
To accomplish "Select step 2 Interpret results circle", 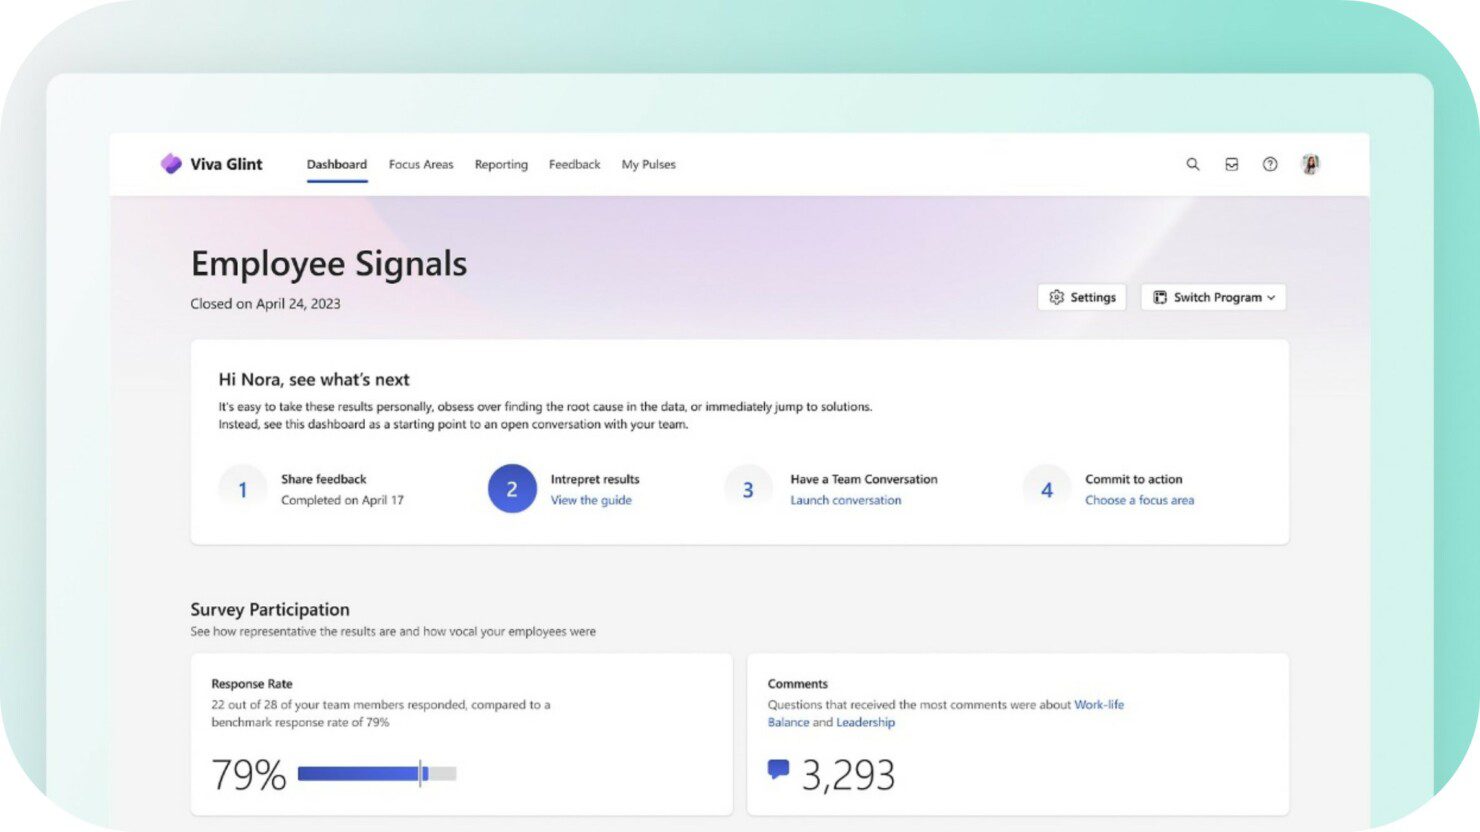I will tap(512, 489).
